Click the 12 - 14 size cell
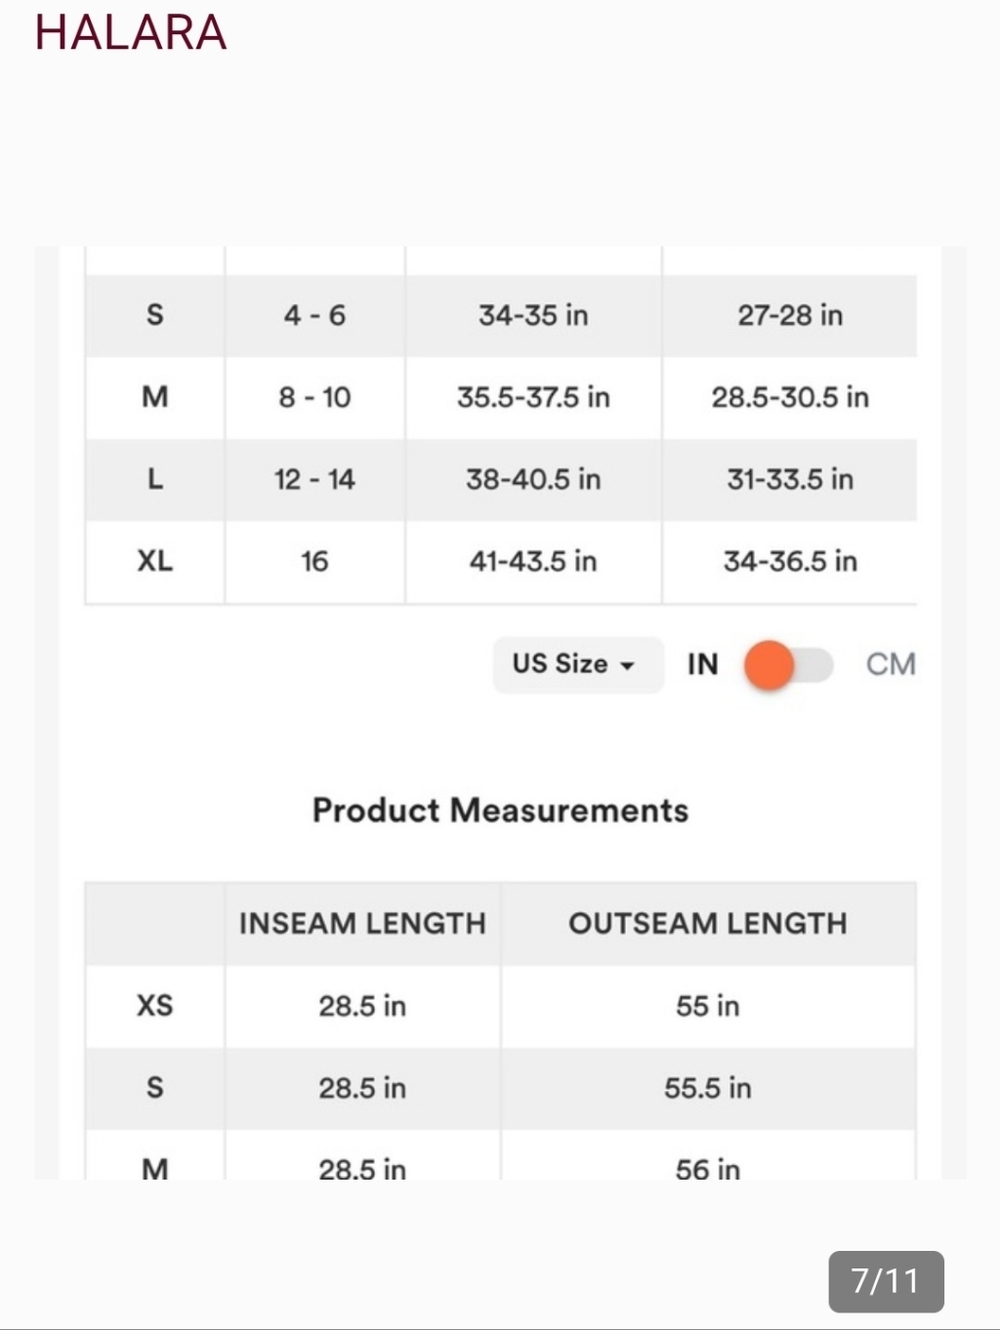The width and height of the screenshot is (1000, 1330). coord(315,480)
